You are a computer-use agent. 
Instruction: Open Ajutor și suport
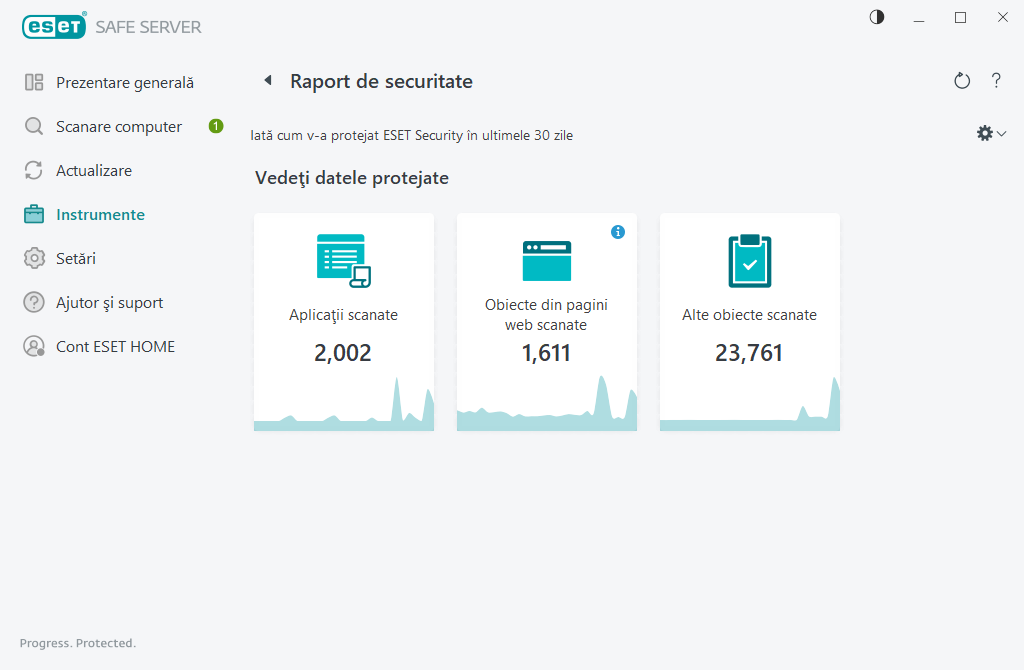(109, 303)
